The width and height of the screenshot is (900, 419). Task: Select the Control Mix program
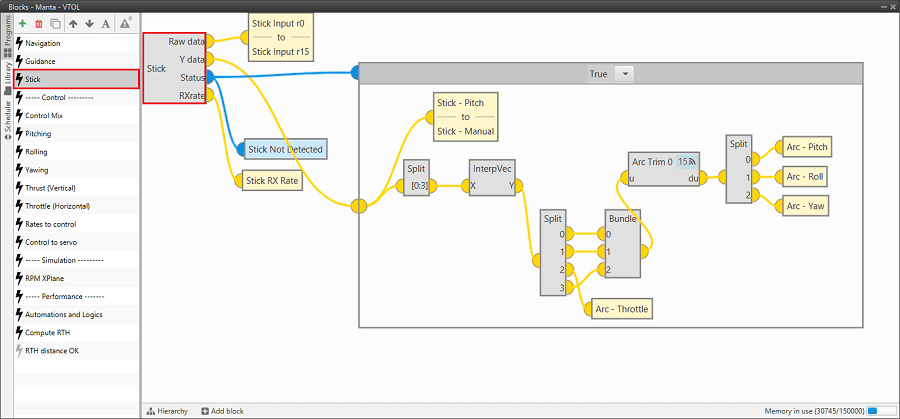pyautogui.click(x=45, y=115)
